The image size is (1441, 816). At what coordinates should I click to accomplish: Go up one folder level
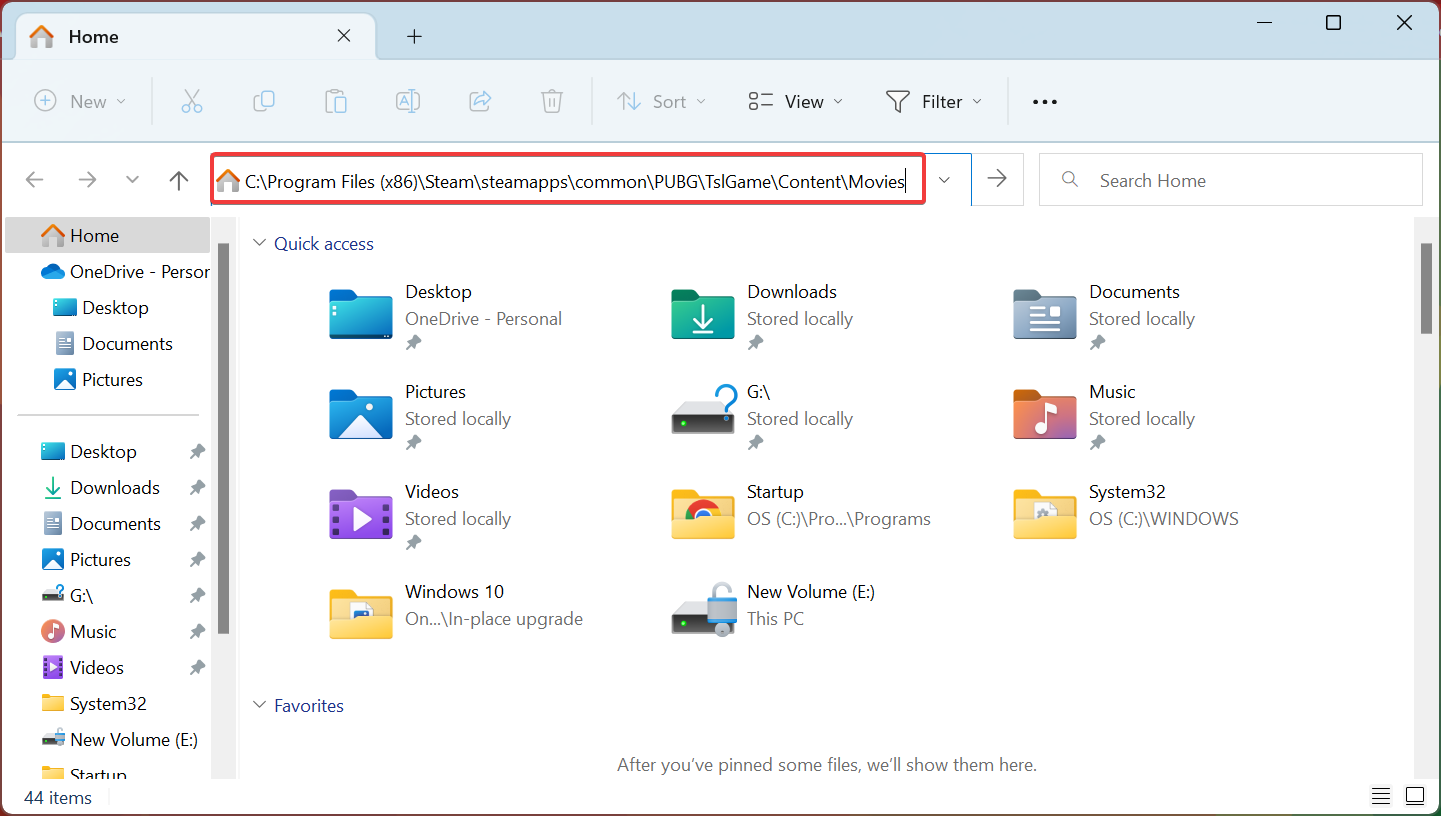[179, 180]
